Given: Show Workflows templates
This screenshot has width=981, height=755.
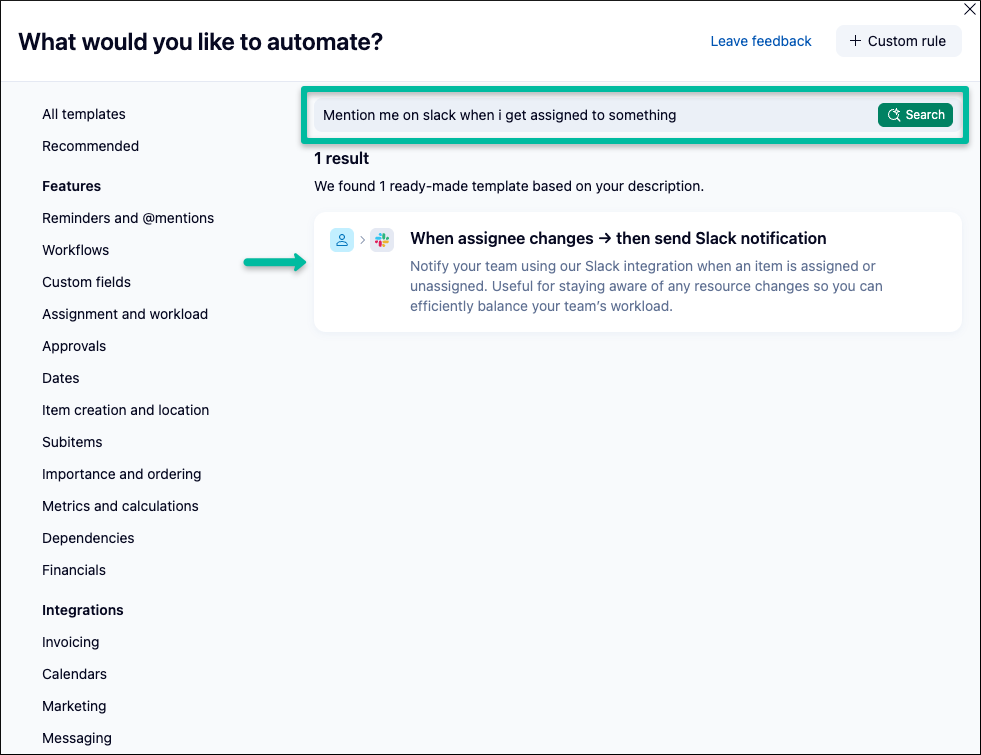Looking at the screenshot, I should point(75,250).
